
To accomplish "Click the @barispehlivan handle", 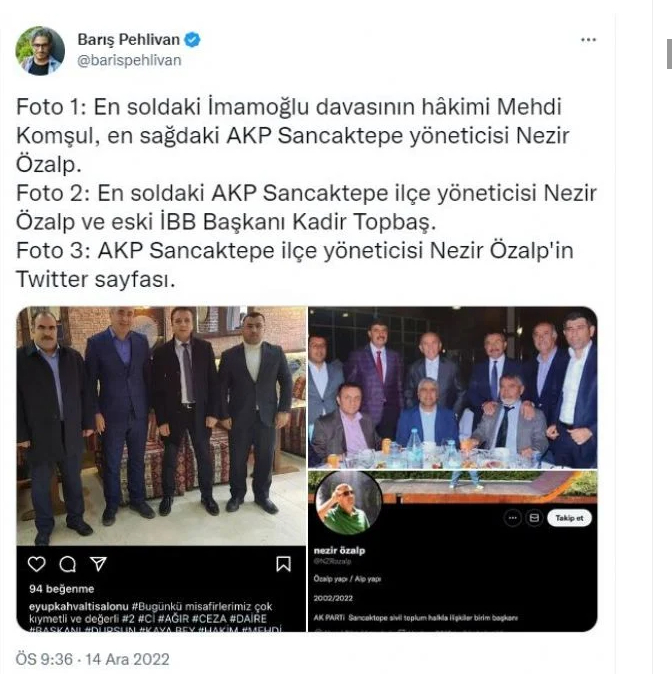I will 129,60.
